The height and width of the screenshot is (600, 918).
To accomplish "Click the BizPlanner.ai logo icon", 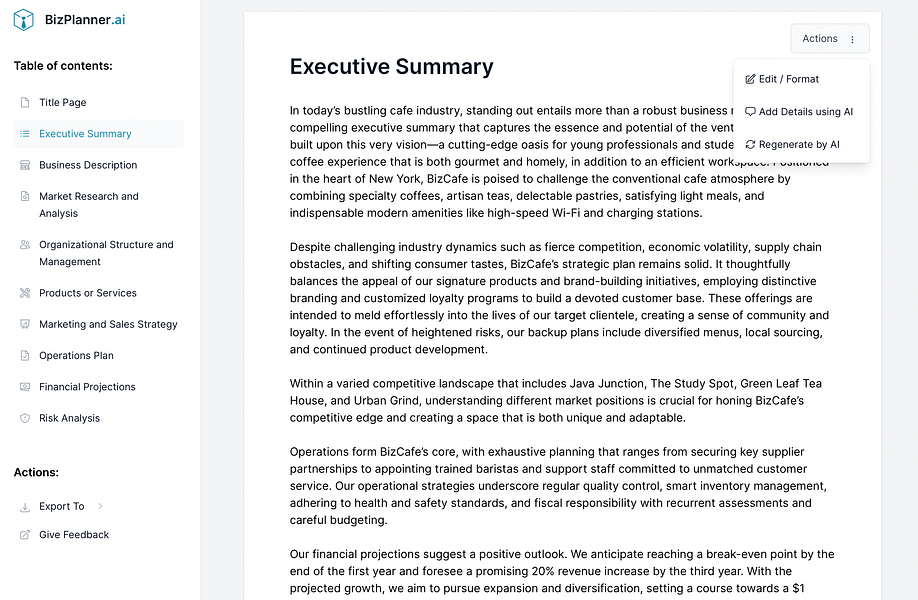I will (23, 19).
